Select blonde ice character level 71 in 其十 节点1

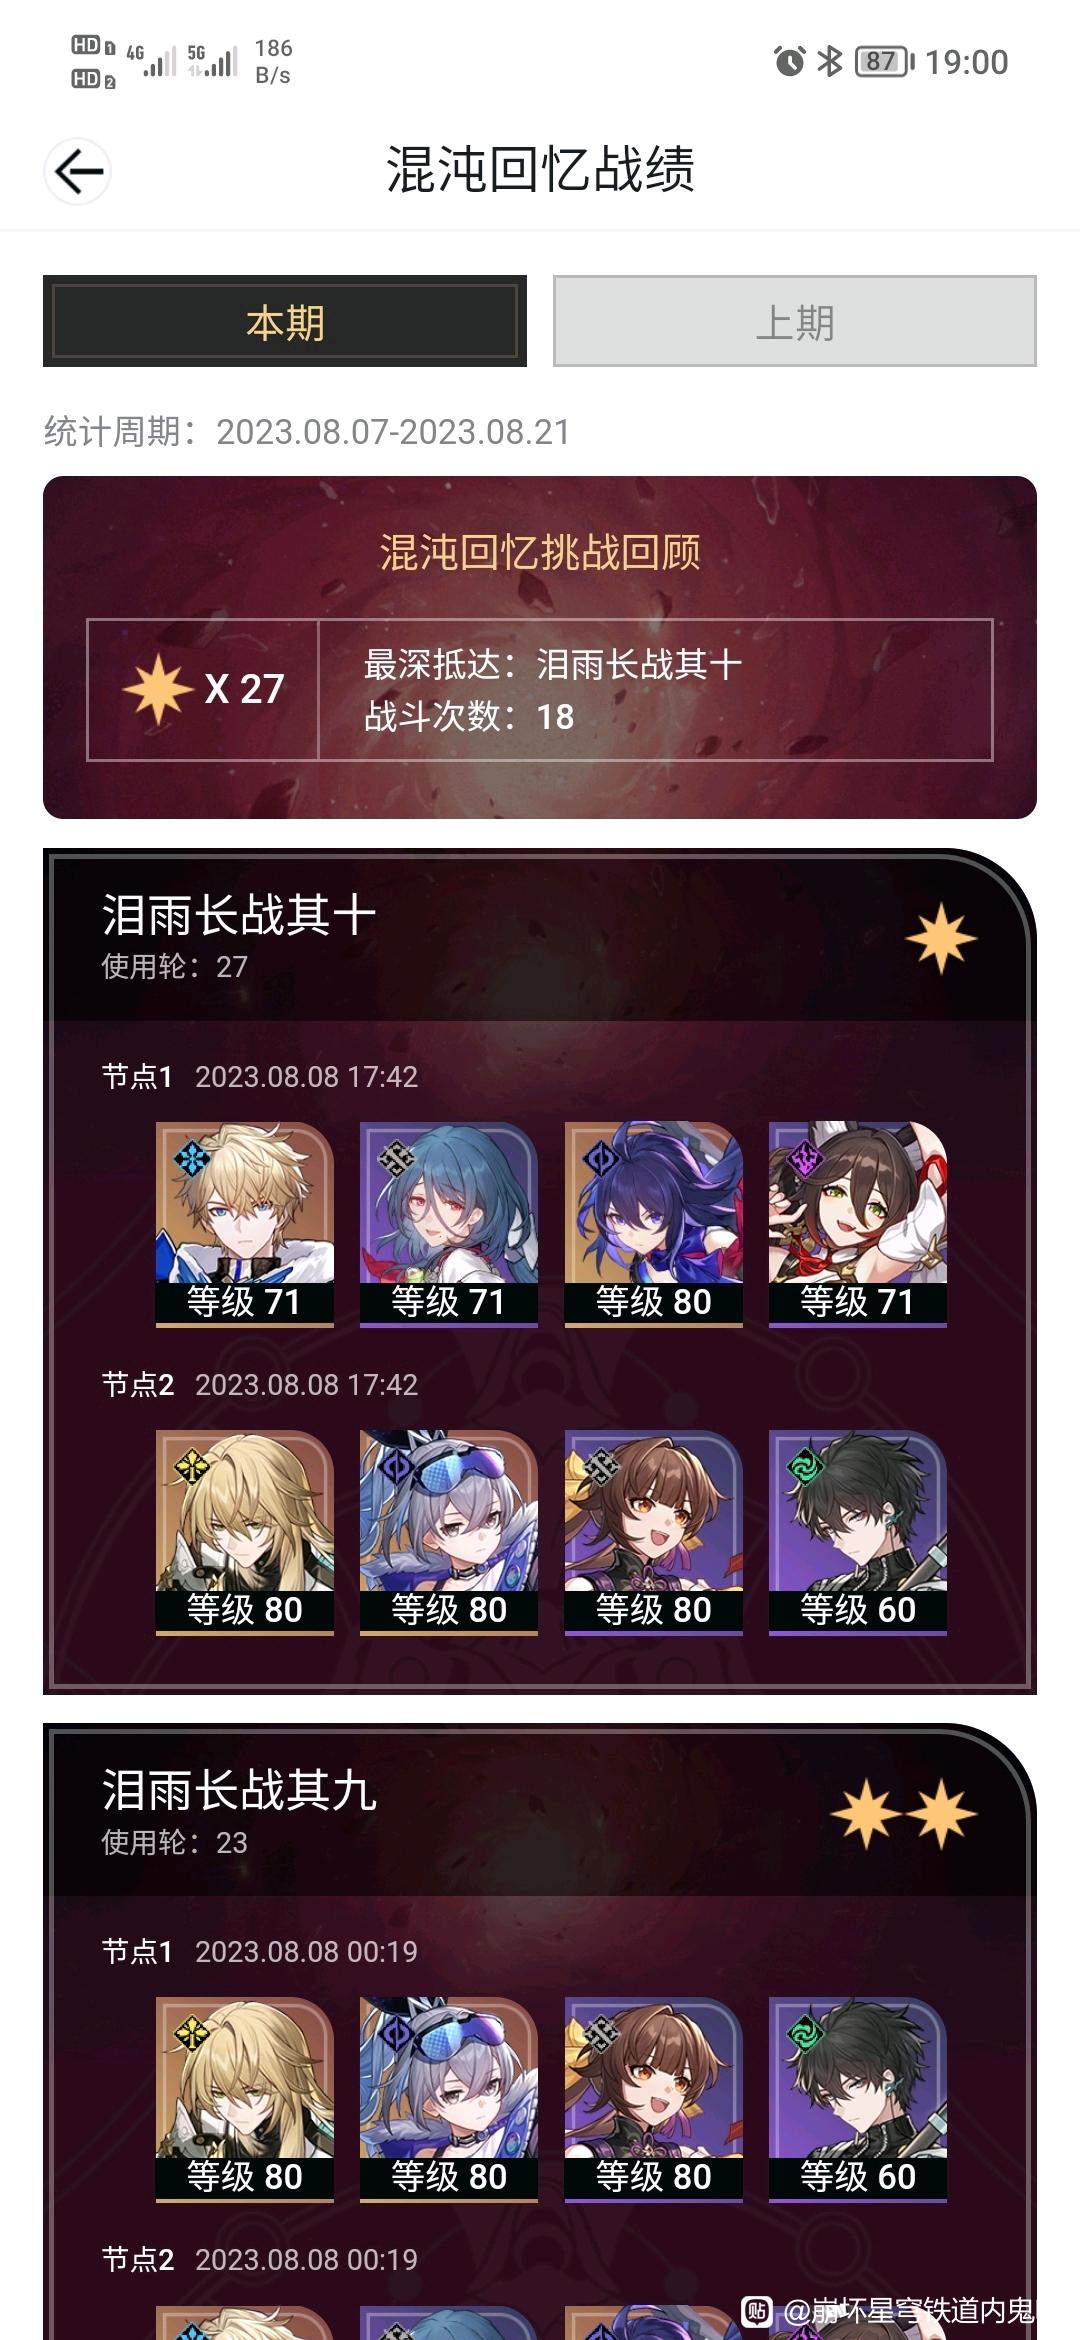pyautogui.click(x=245, y=1224)
